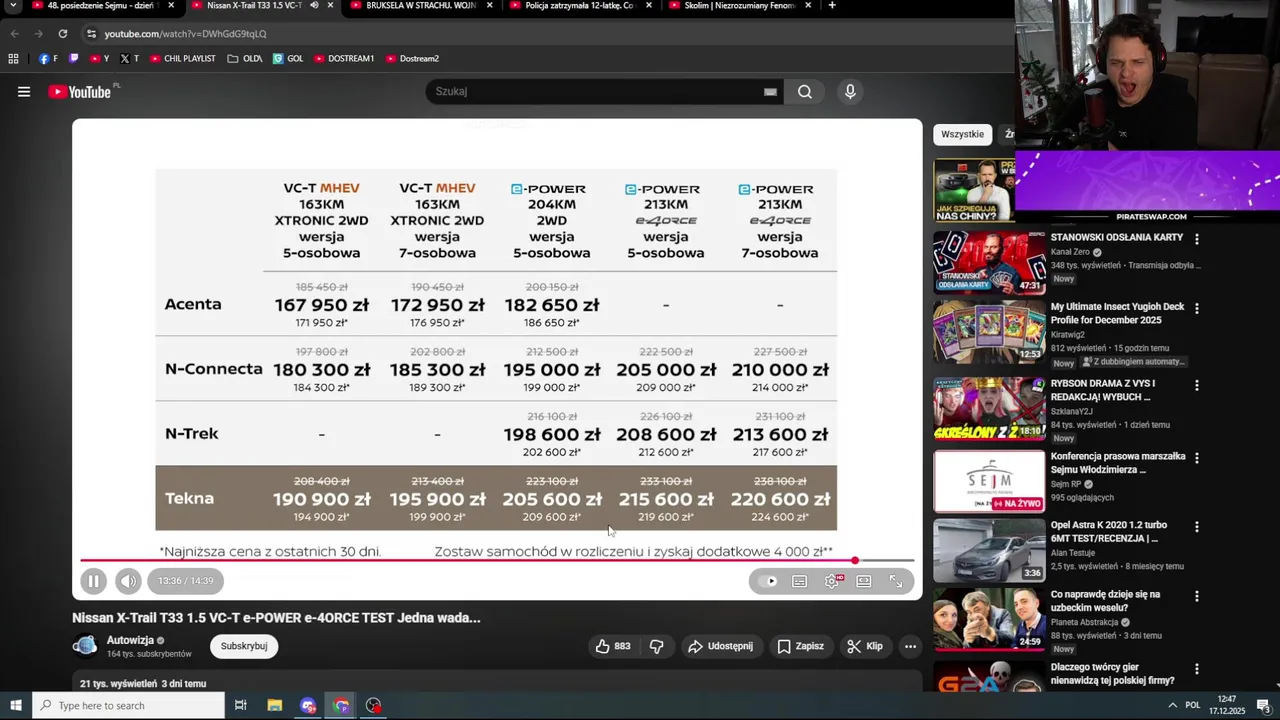
Task: Open the player settings gear
Action: (x=832, y=581)
